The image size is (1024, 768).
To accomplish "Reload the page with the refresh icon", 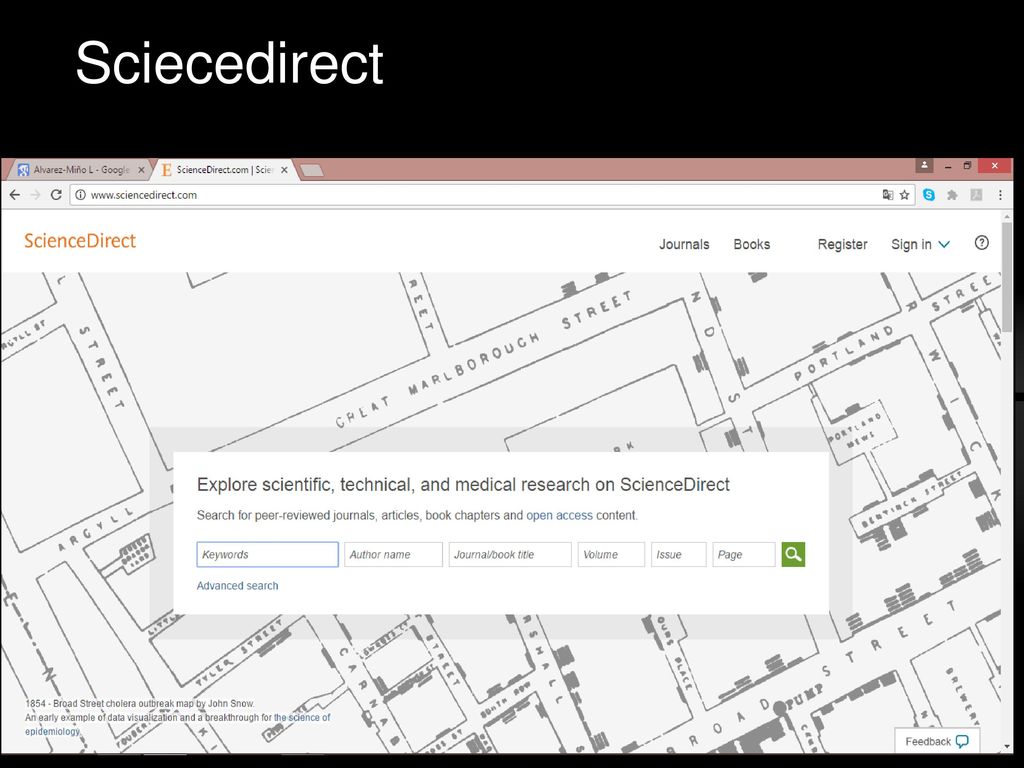I will 56,195.
